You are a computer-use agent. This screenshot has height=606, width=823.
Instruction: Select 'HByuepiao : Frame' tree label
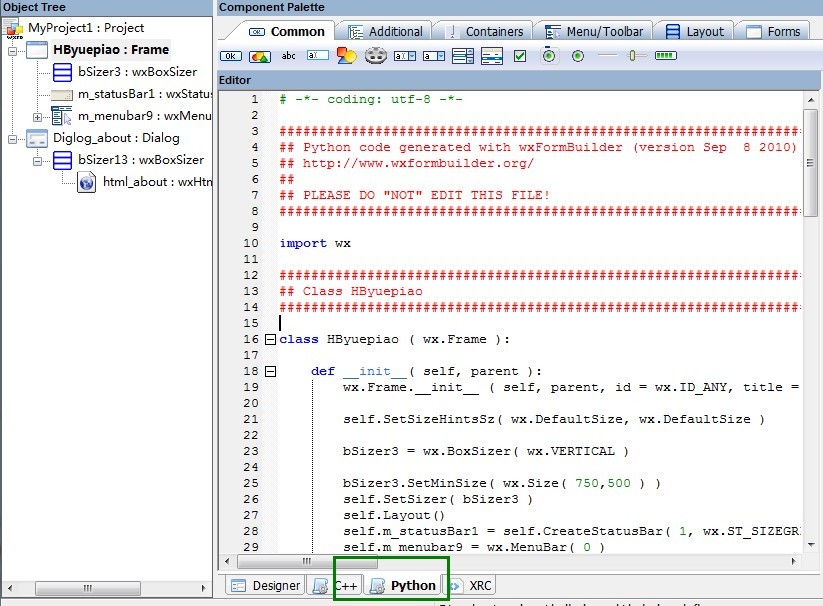[x=111, y=50]
